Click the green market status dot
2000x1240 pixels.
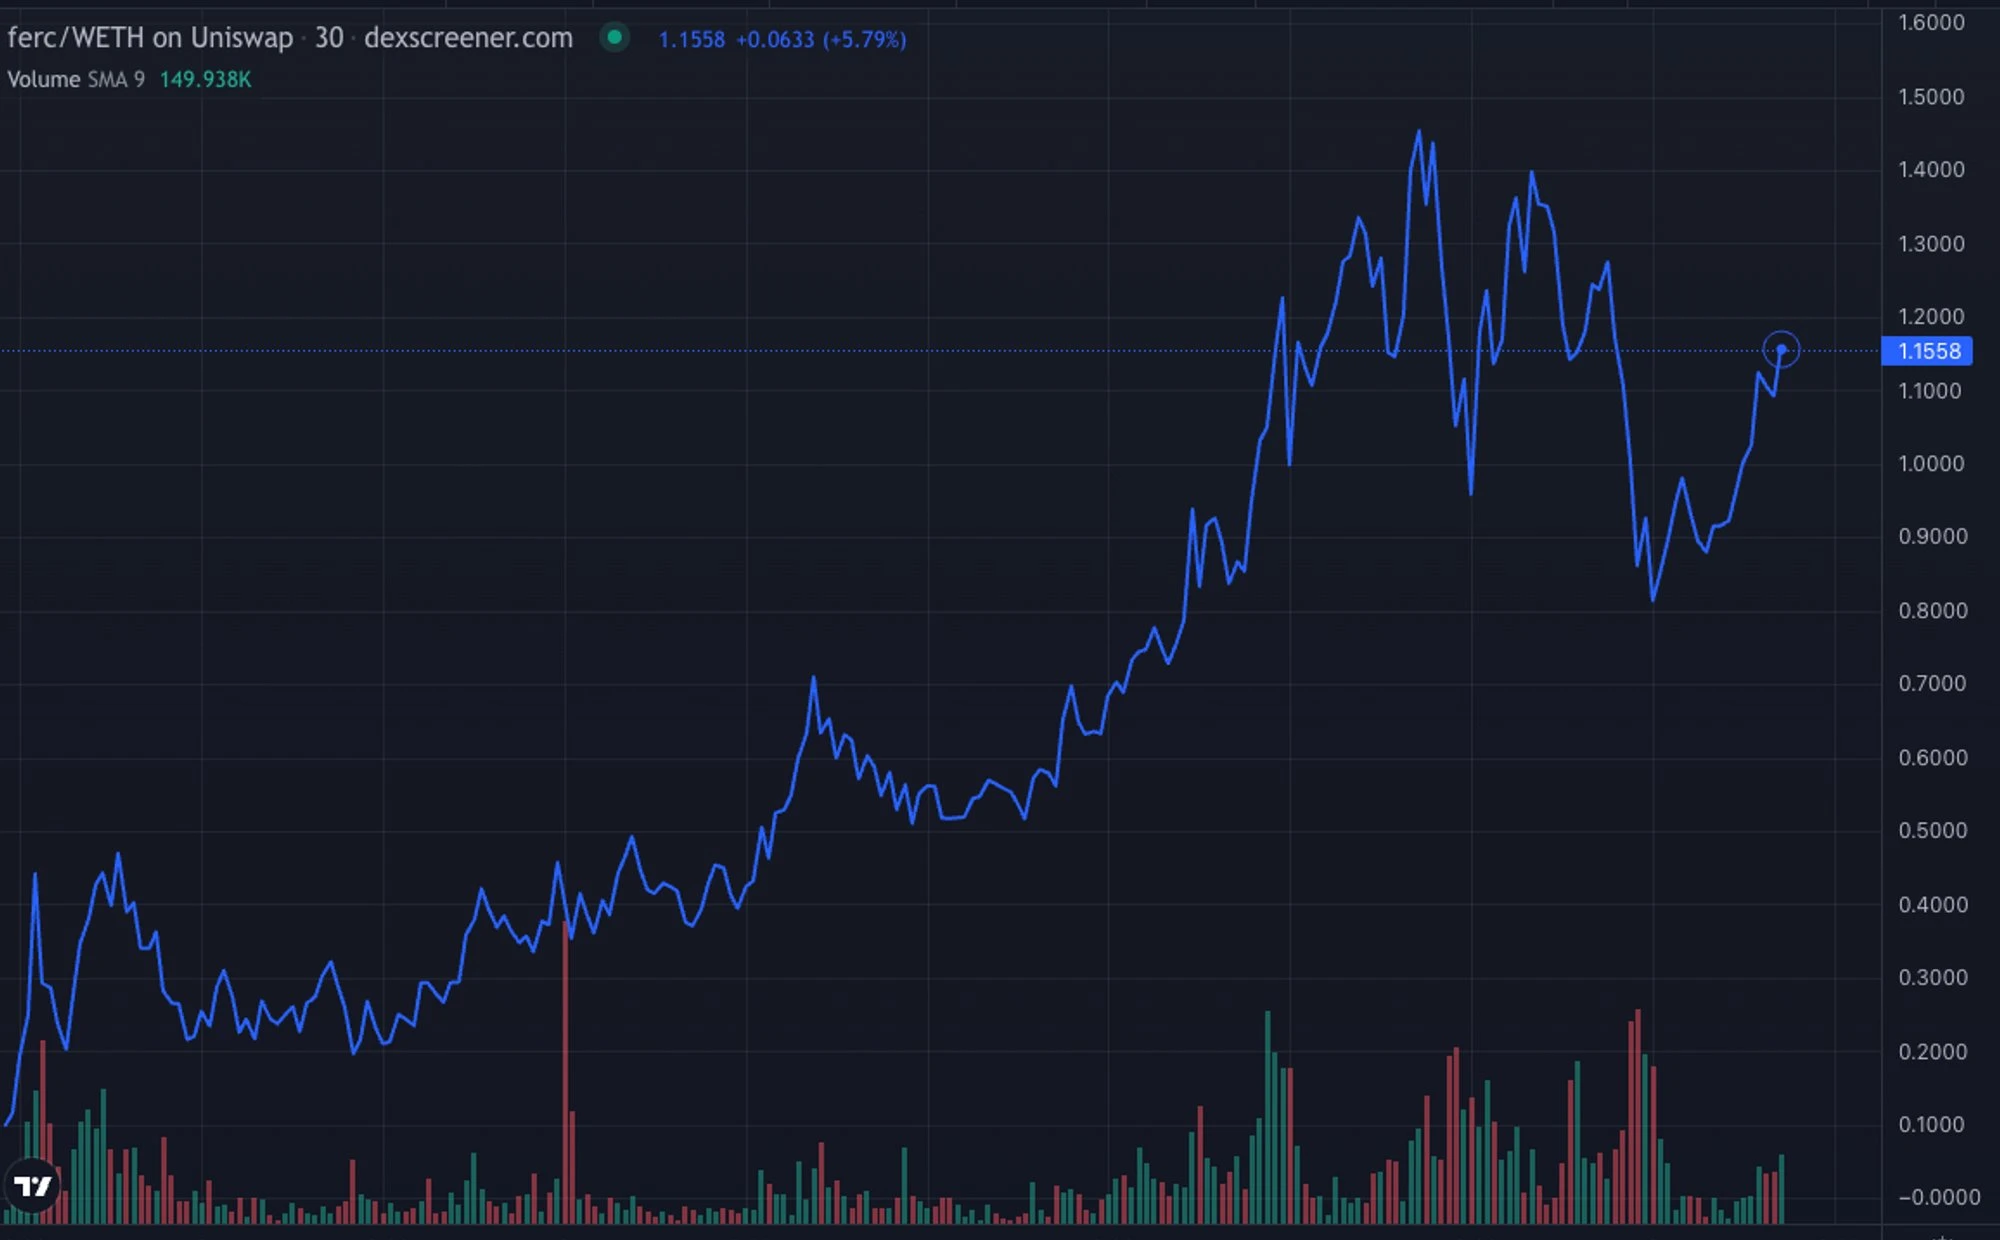tap(614, 38)
